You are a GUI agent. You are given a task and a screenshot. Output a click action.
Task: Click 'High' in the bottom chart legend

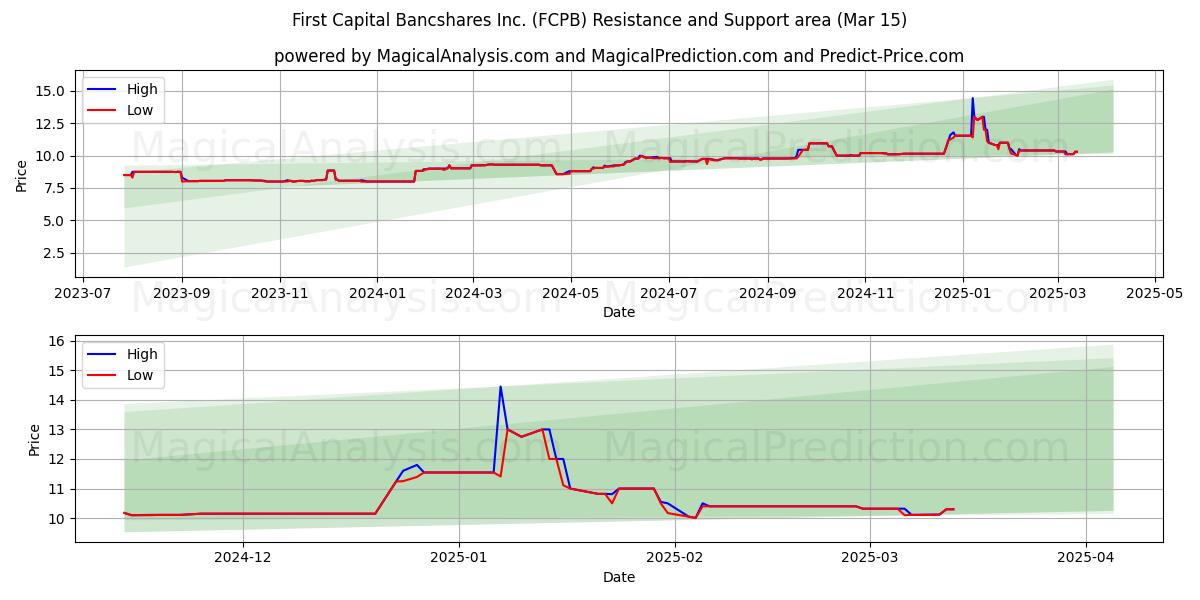(142, 354)
